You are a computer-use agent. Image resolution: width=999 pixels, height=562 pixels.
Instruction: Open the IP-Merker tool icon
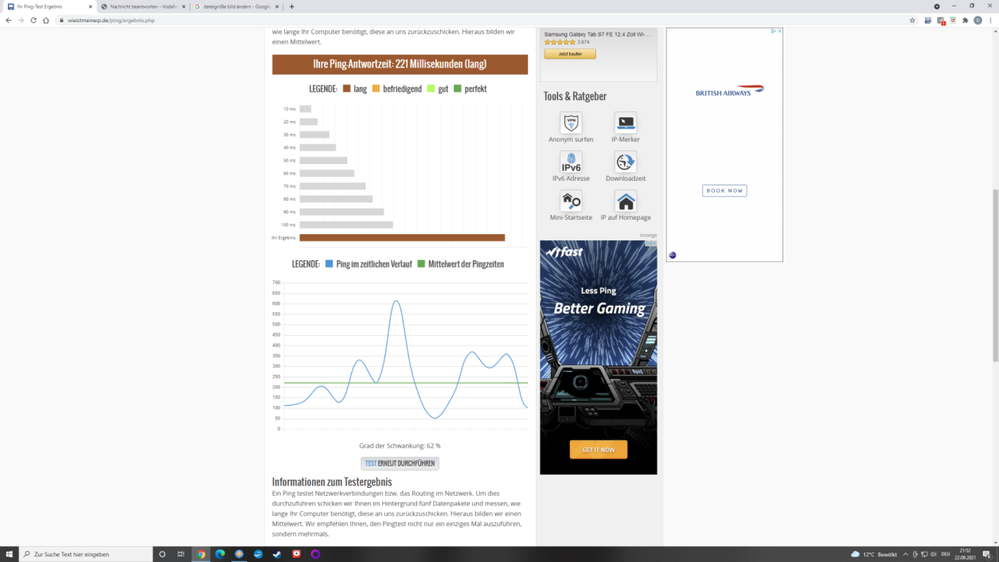click(626, 122)
